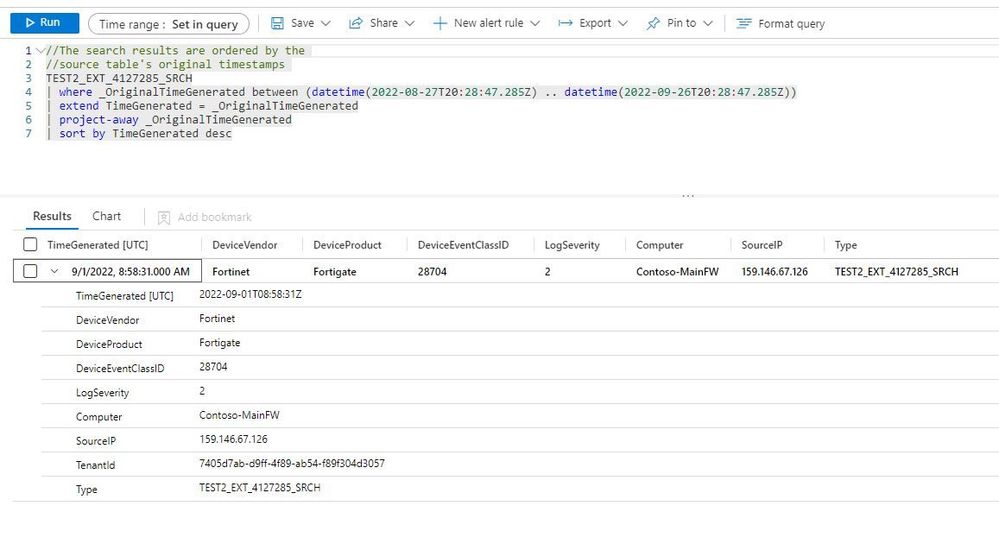This screenshot has height=537, width=999.
Task: Select the 28704 cell in result row
Action: click(x=432, y=271)
